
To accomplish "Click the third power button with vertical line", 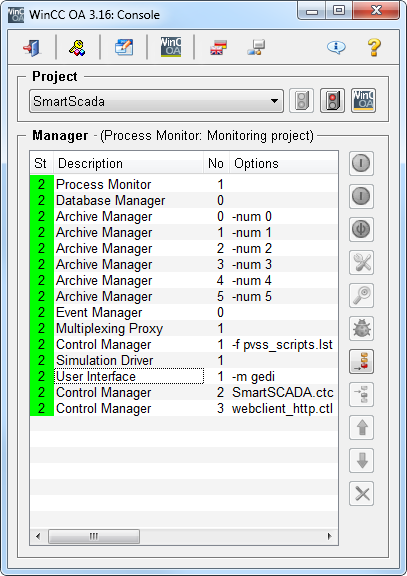I will pos(361,229).
